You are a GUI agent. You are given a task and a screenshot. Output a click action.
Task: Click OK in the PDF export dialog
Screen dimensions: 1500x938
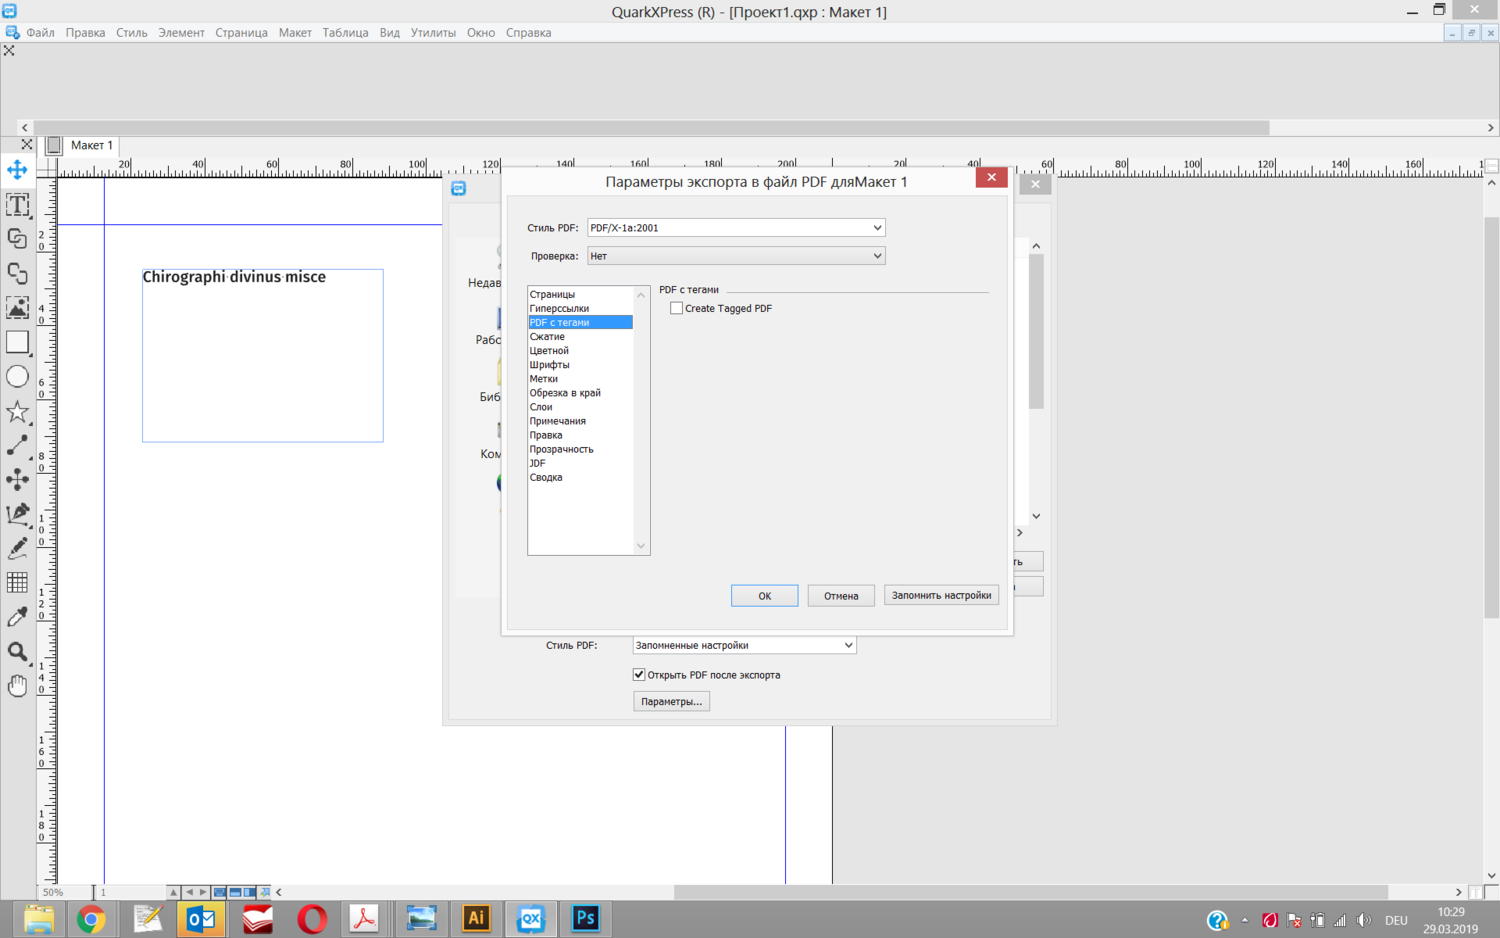764,596
